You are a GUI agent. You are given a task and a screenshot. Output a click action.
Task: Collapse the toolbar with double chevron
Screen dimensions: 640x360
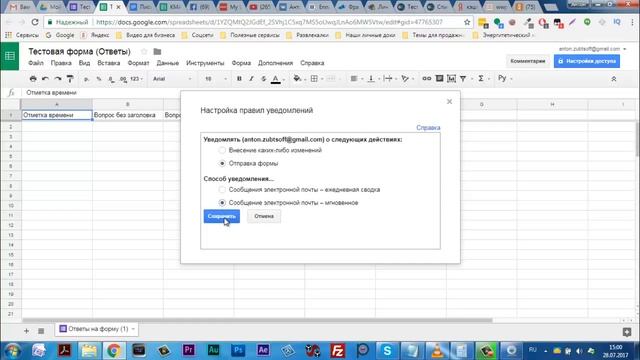[x=613, y=79]
